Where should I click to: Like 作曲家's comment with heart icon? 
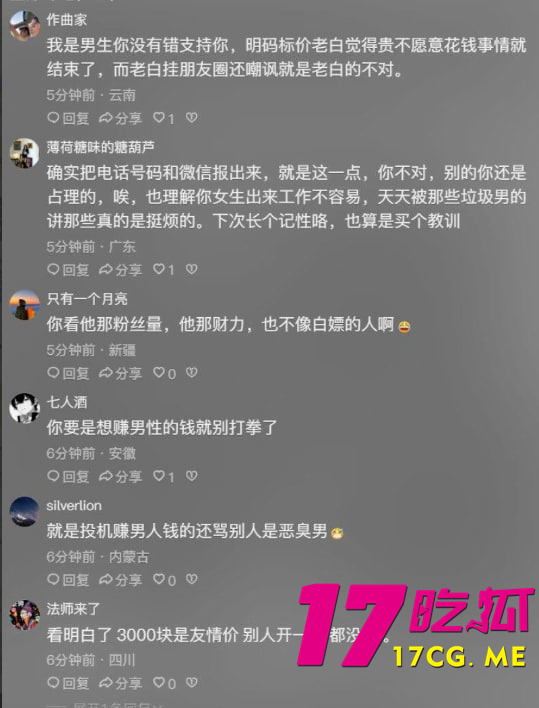point(163,118)
